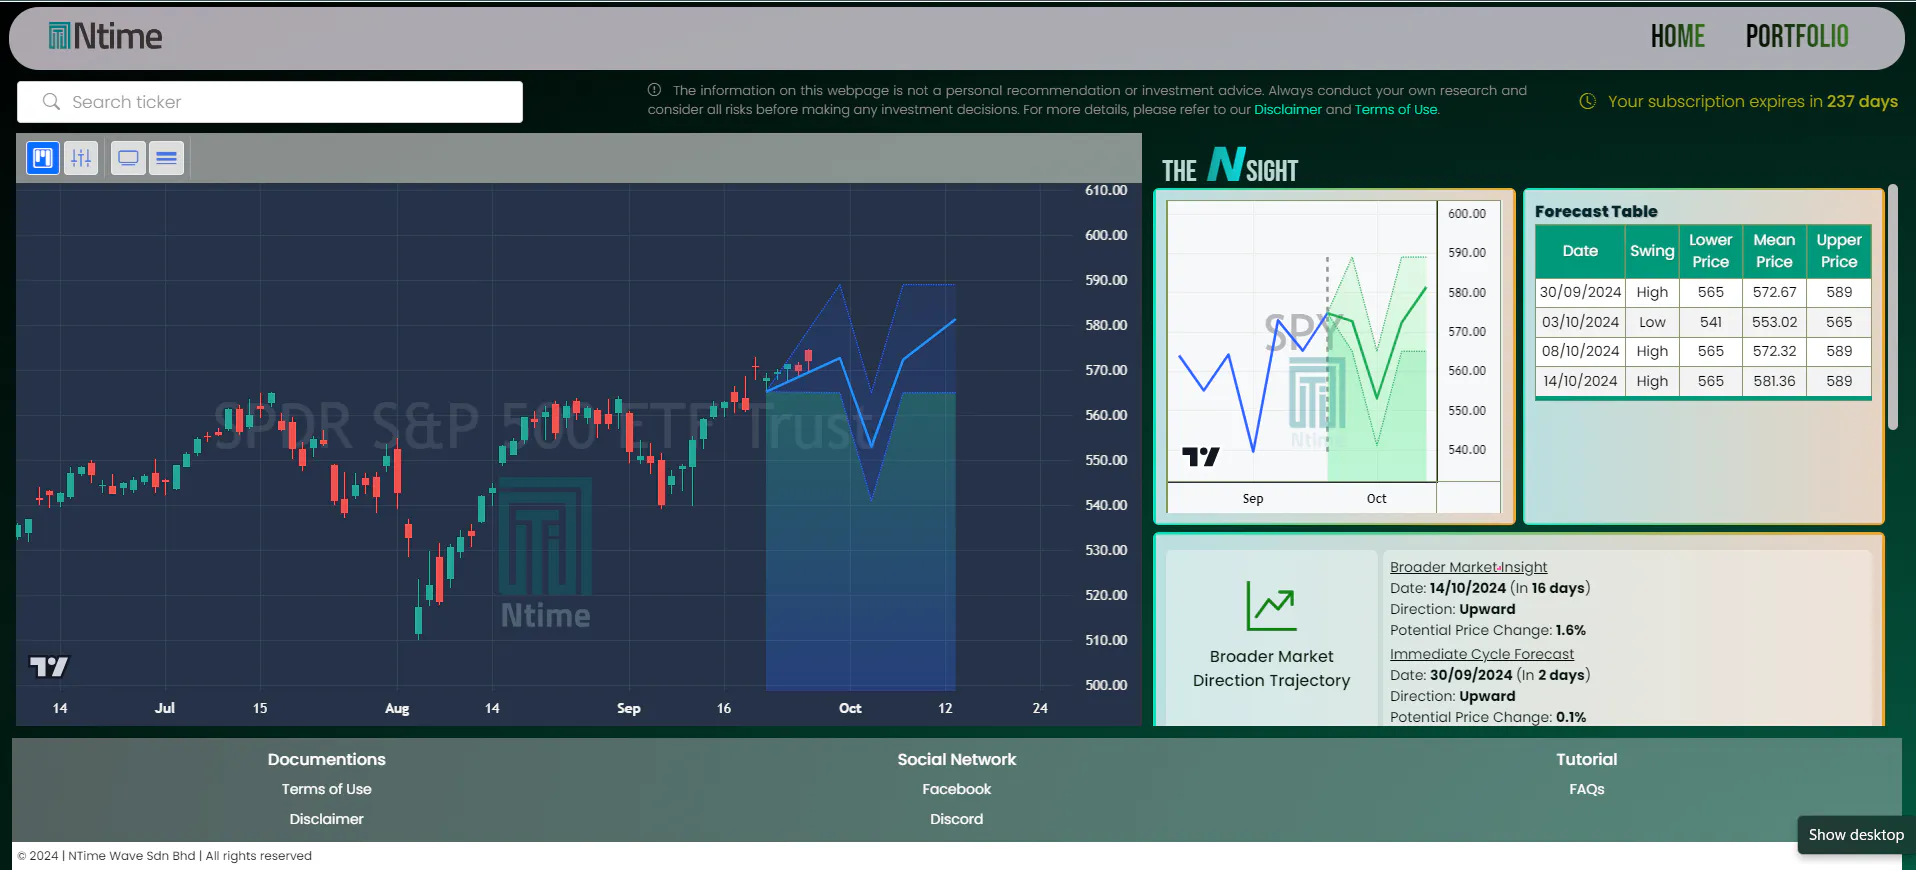Click the 553.02 mean price cell
The height and width of the screenshot is (870, 1916).
[x=1774, y=322]
